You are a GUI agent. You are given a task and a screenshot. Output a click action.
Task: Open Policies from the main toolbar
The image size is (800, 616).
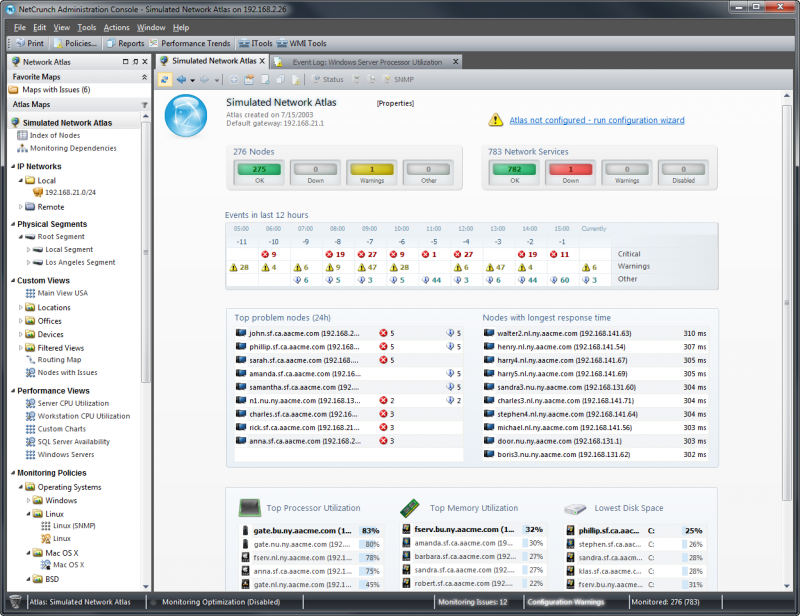point(76,43)
